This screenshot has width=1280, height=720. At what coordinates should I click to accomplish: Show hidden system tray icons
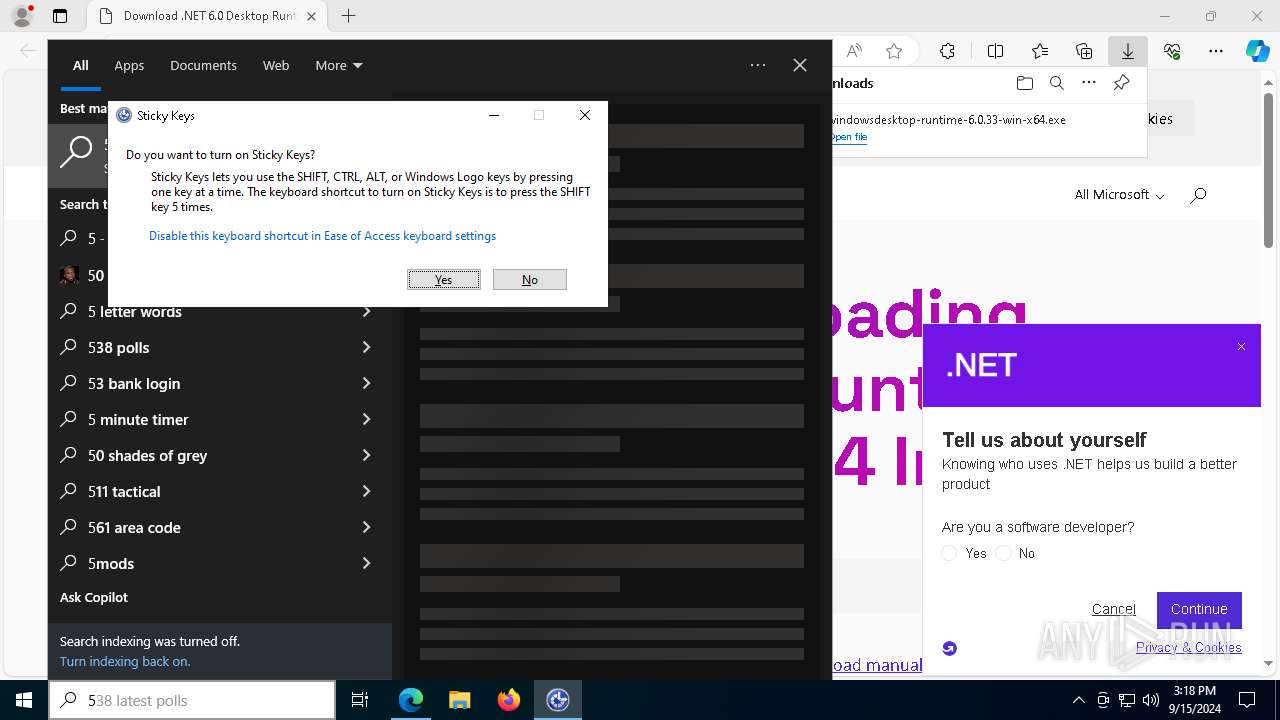[1078, 700]
